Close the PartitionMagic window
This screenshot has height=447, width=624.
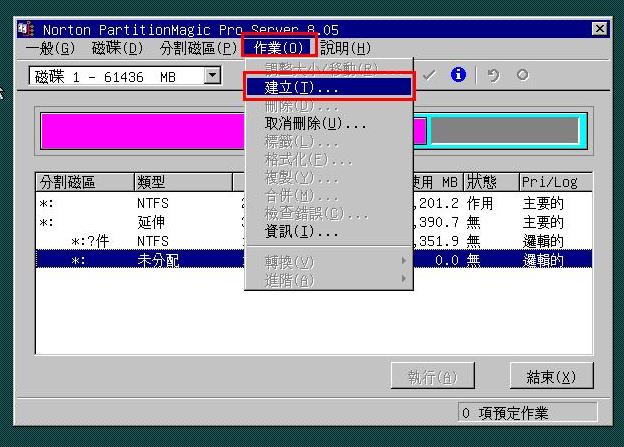599,29
